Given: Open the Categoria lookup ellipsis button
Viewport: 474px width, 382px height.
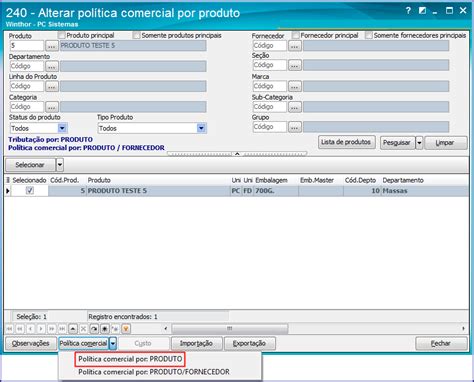Looking at the screenshot, I should [52, 107].
